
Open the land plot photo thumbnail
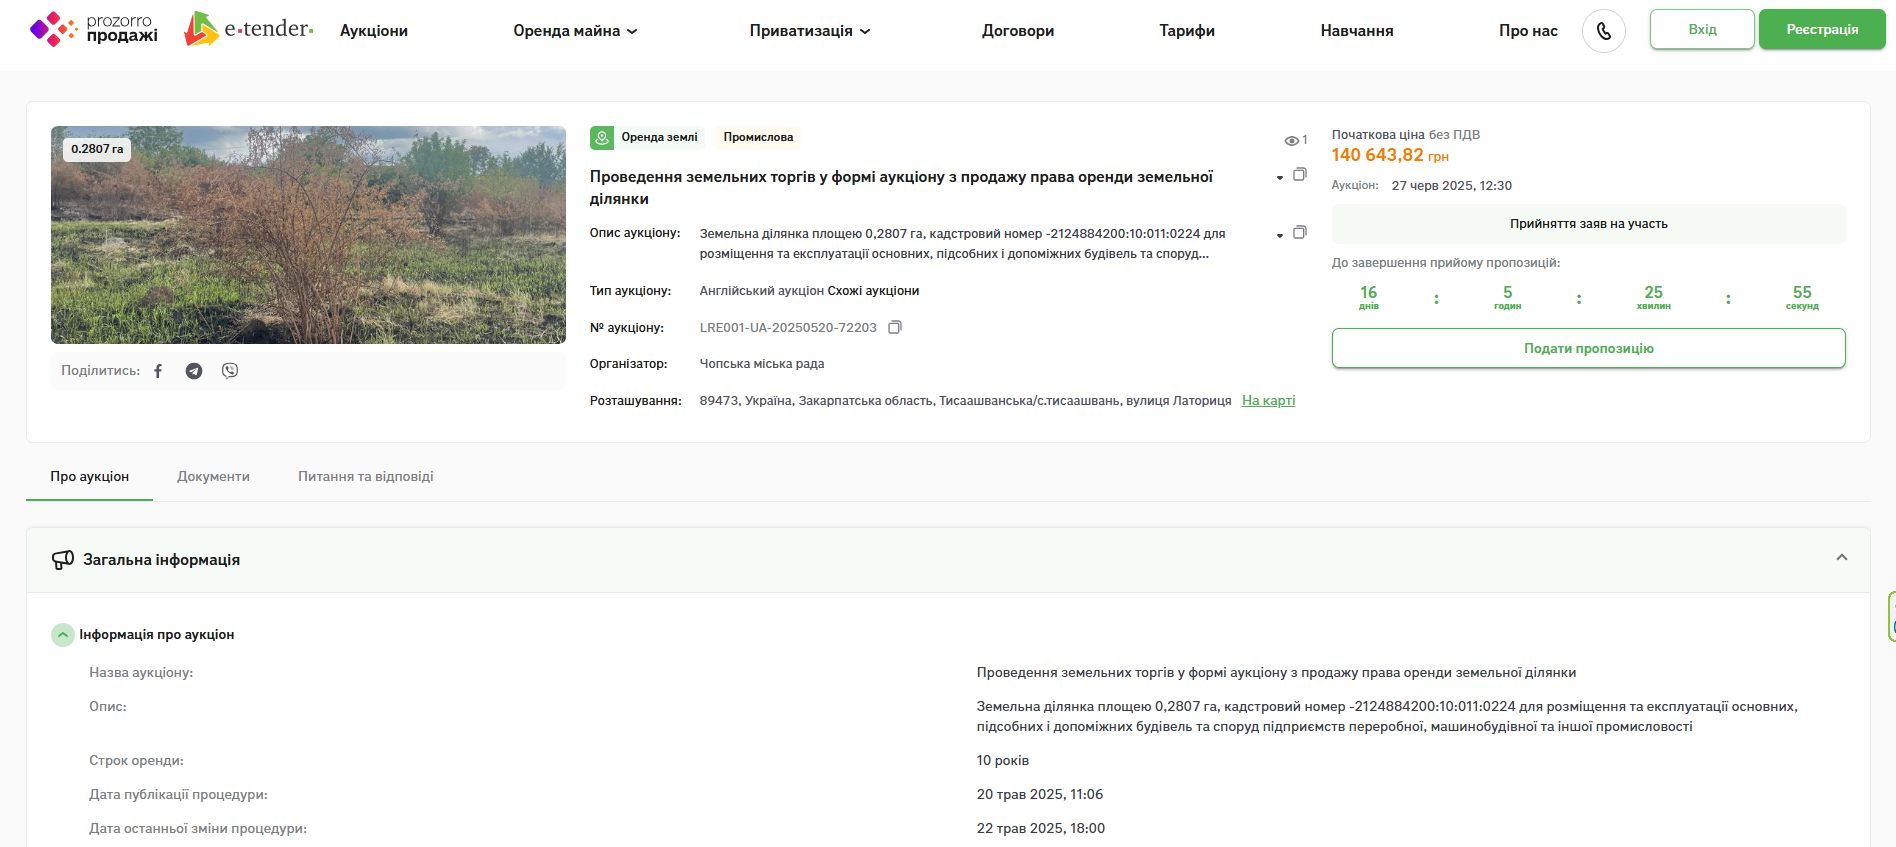tap(308, 235)
